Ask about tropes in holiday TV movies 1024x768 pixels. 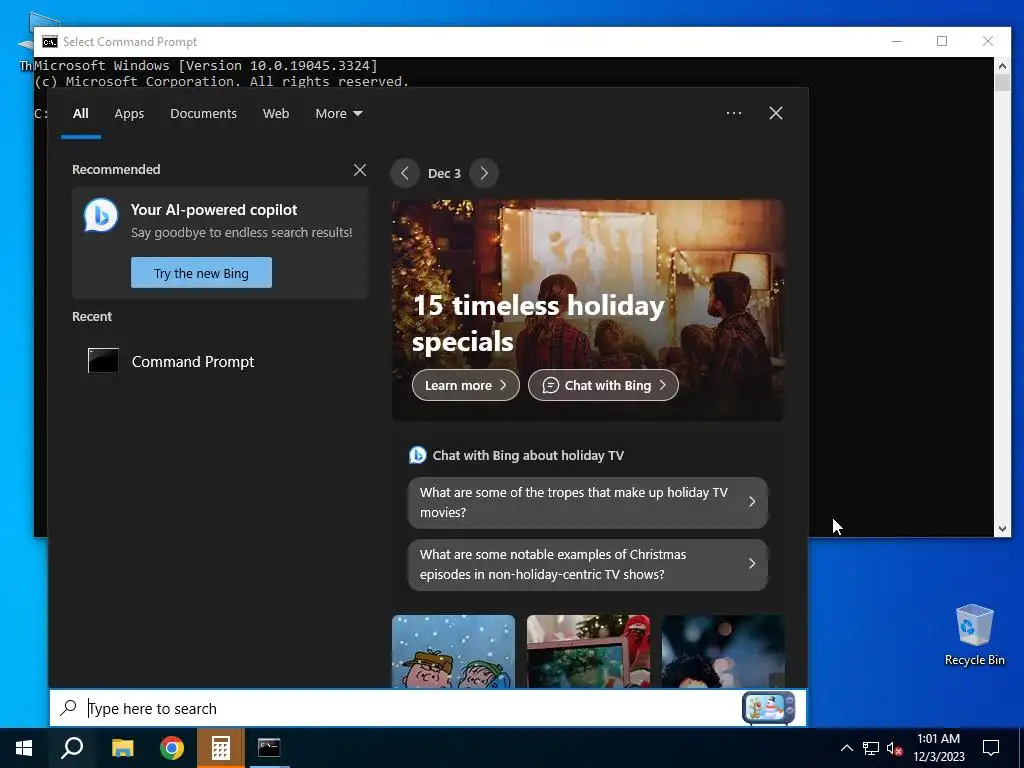[x=588, y=502]
